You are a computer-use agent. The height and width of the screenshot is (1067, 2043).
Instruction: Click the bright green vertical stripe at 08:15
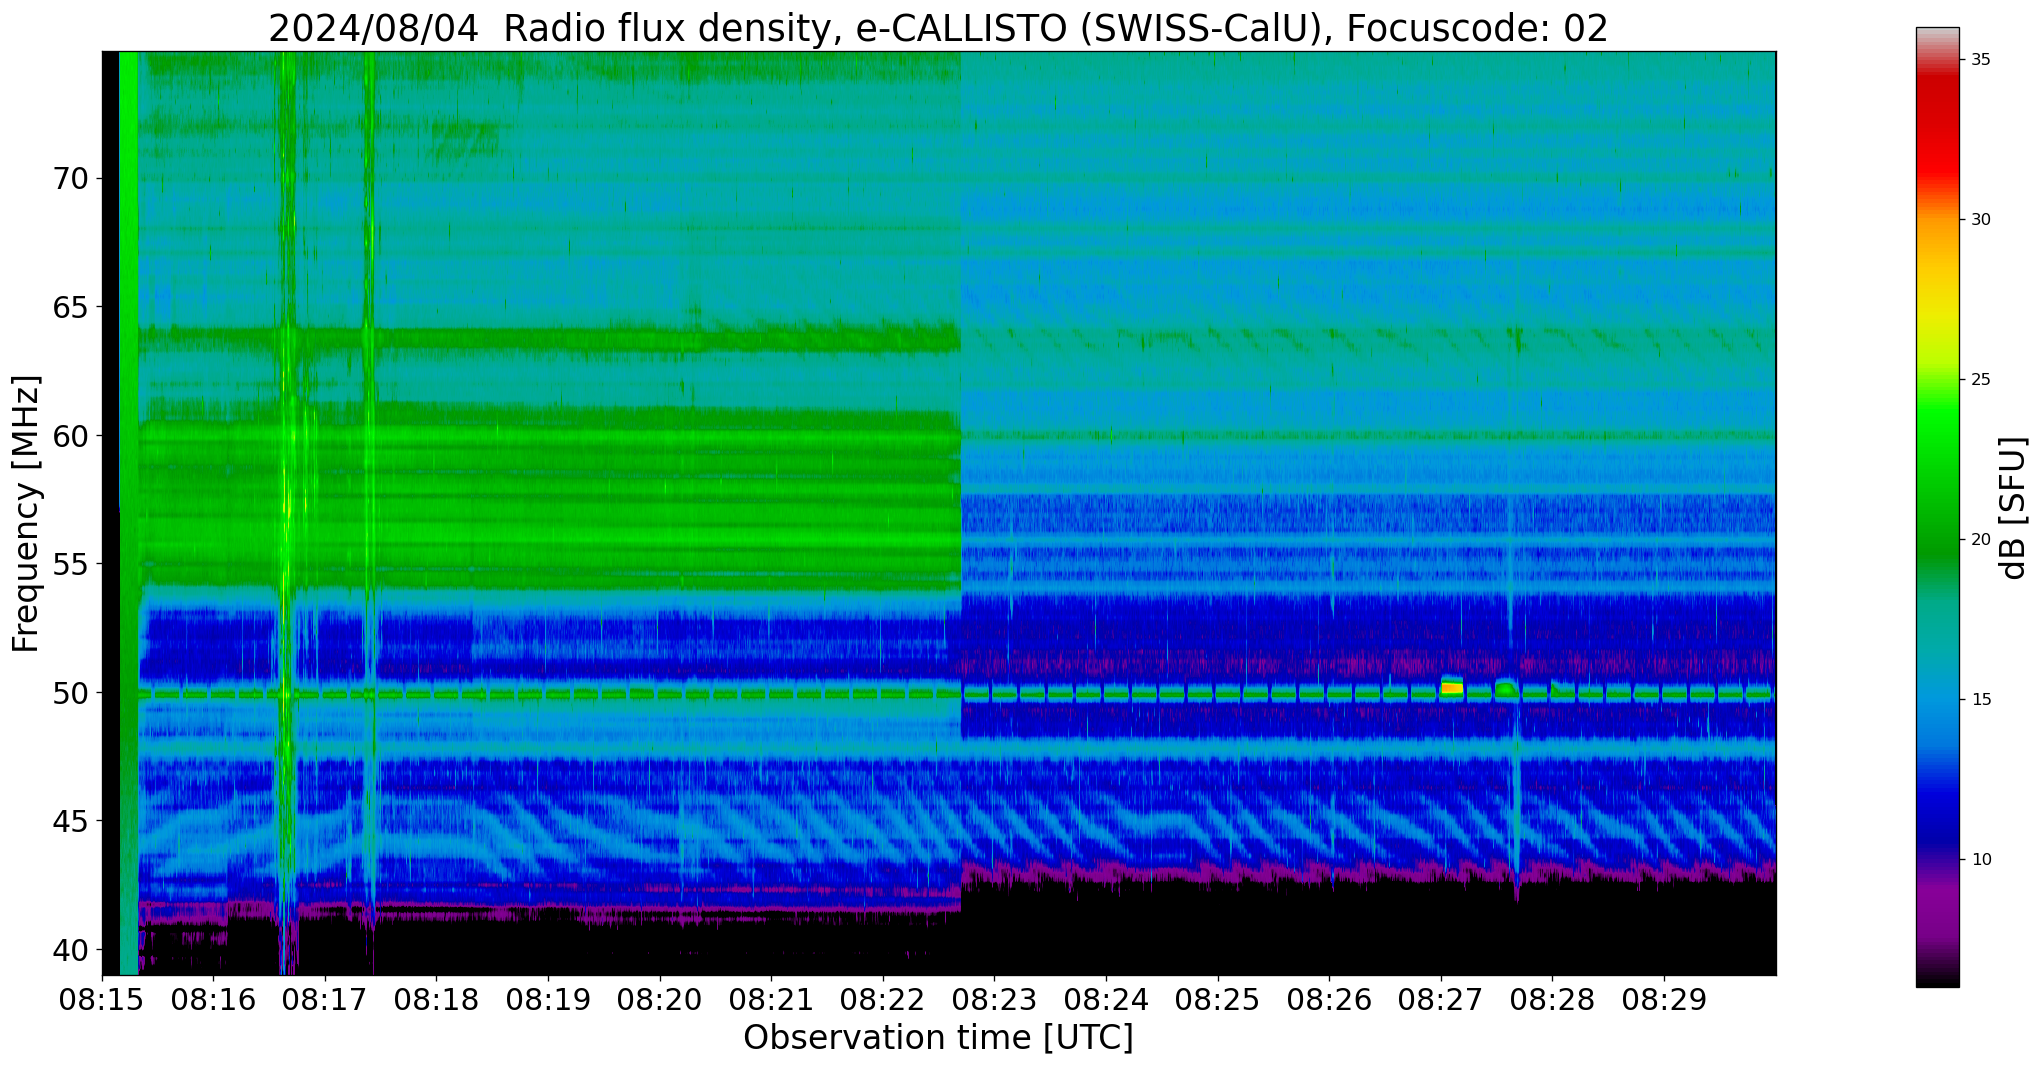[x=128, y=513]
